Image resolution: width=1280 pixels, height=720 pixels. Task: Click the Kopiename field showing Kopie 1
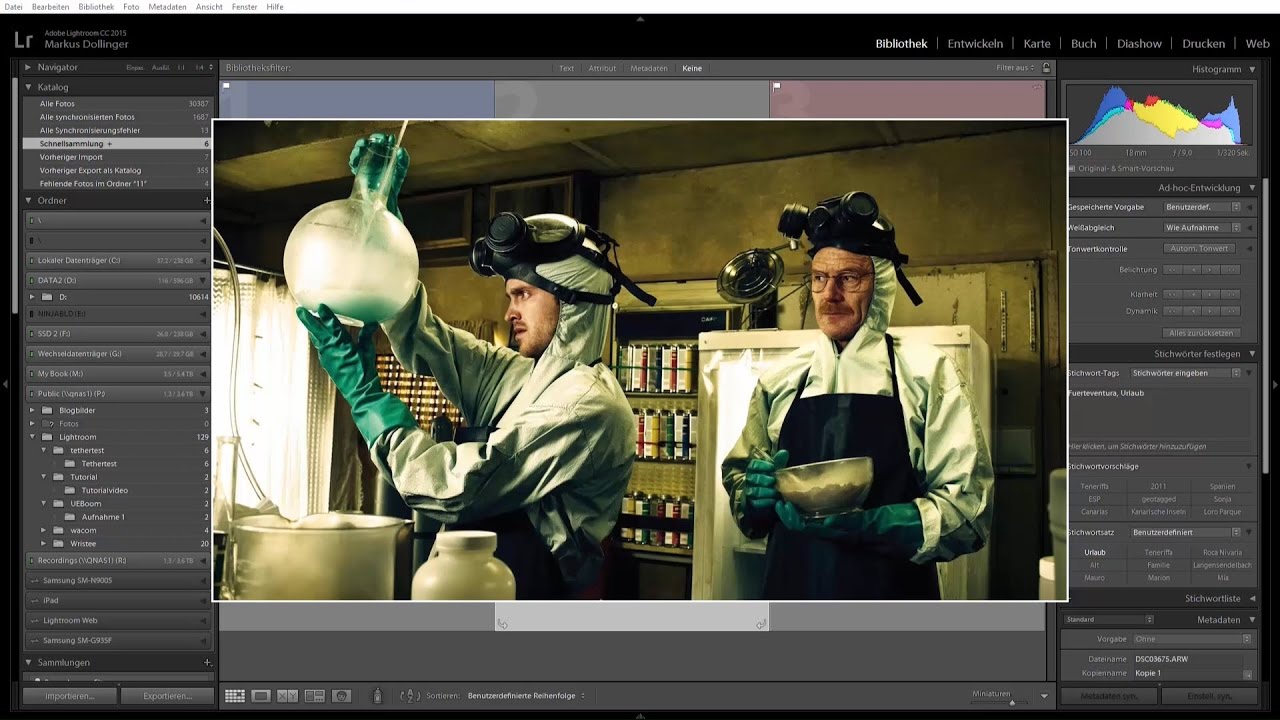[x=1187, y=673]
